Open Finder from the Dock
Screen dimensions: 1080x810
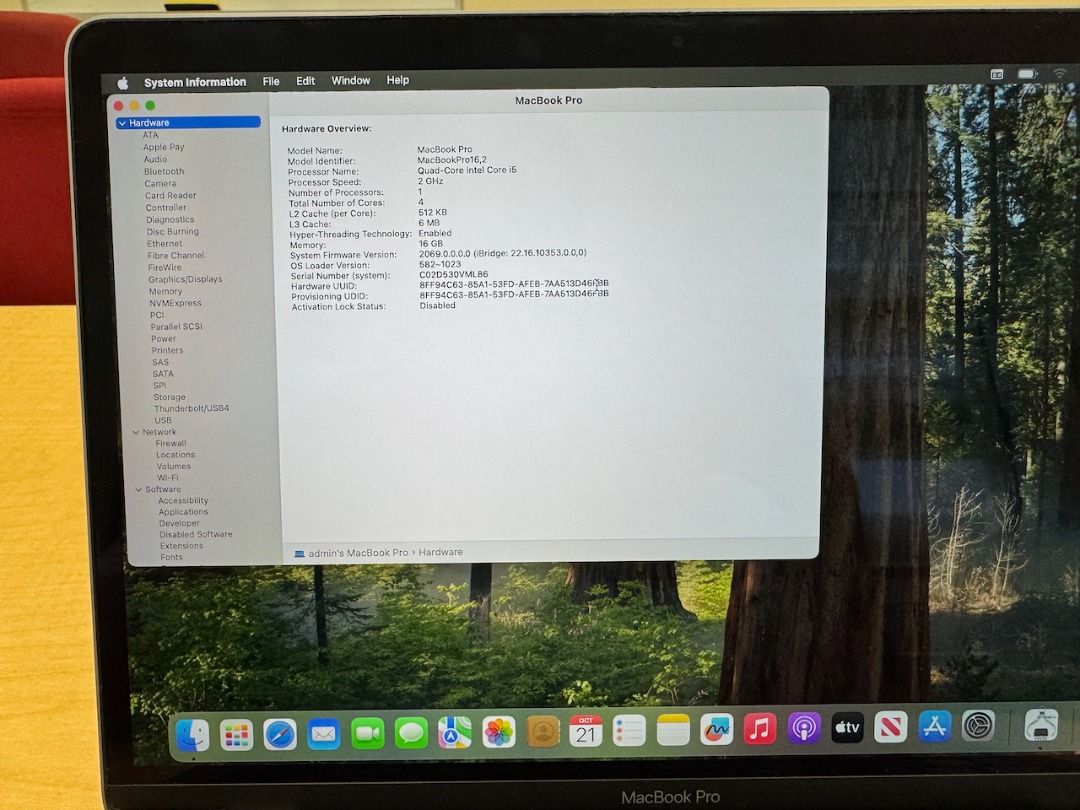coord(193,734)
